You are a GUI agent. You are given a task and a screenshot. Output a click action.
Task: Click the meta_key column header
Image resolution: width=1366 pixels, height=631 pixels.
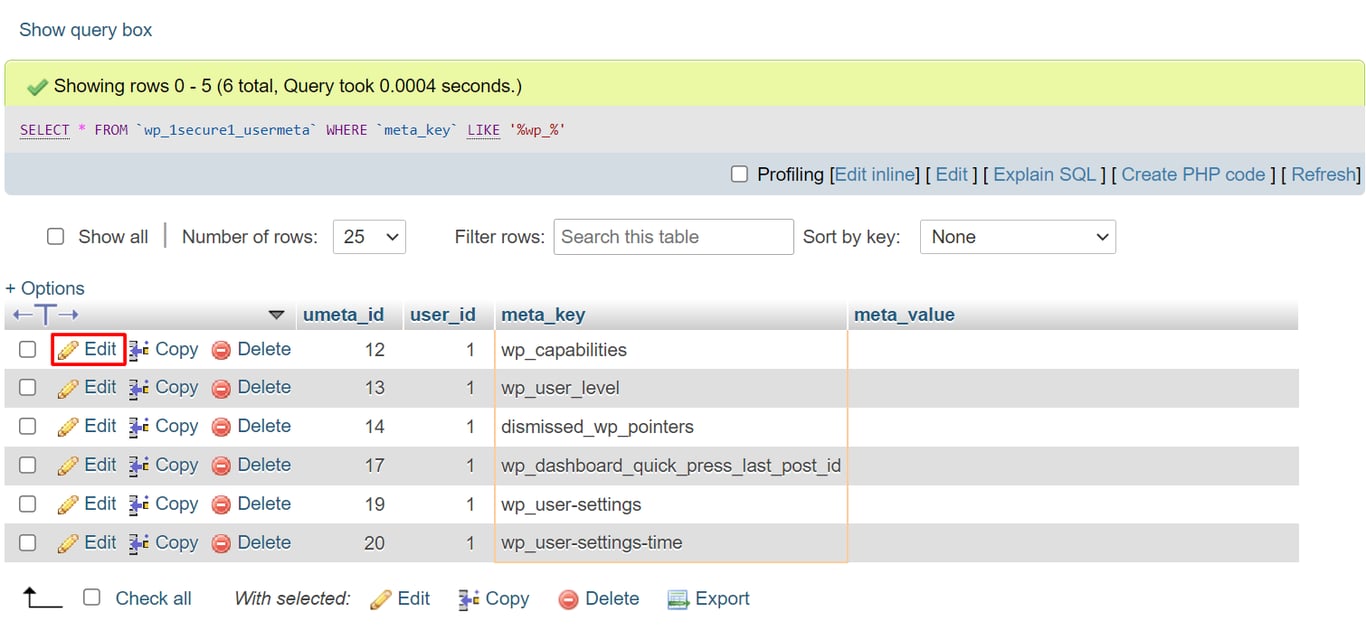(541, 314)
